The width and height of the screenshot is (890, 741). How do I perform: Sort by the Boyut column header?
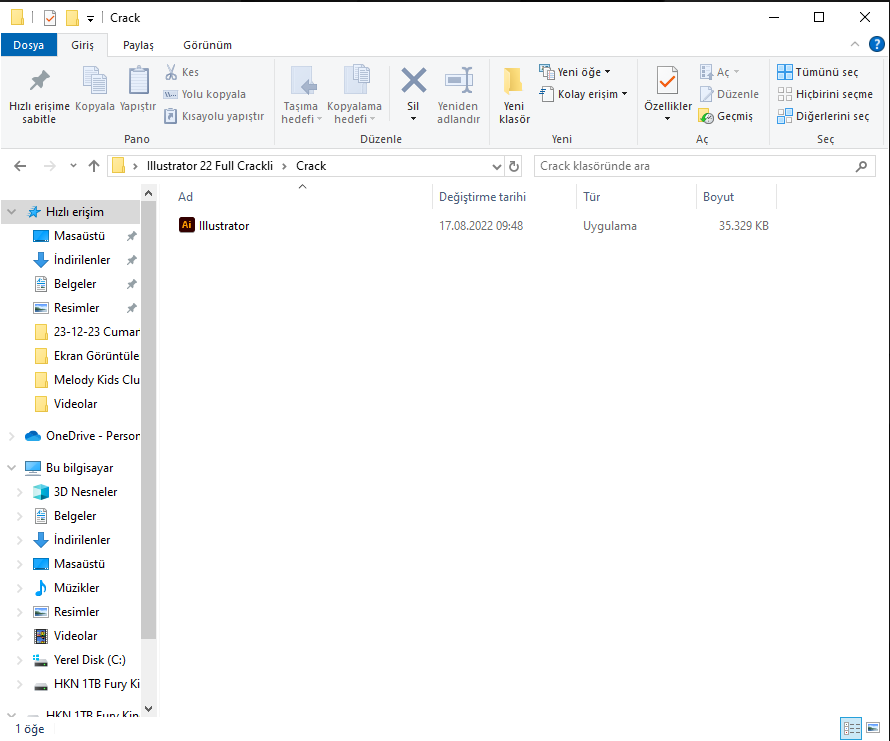(x=719, y=197)
